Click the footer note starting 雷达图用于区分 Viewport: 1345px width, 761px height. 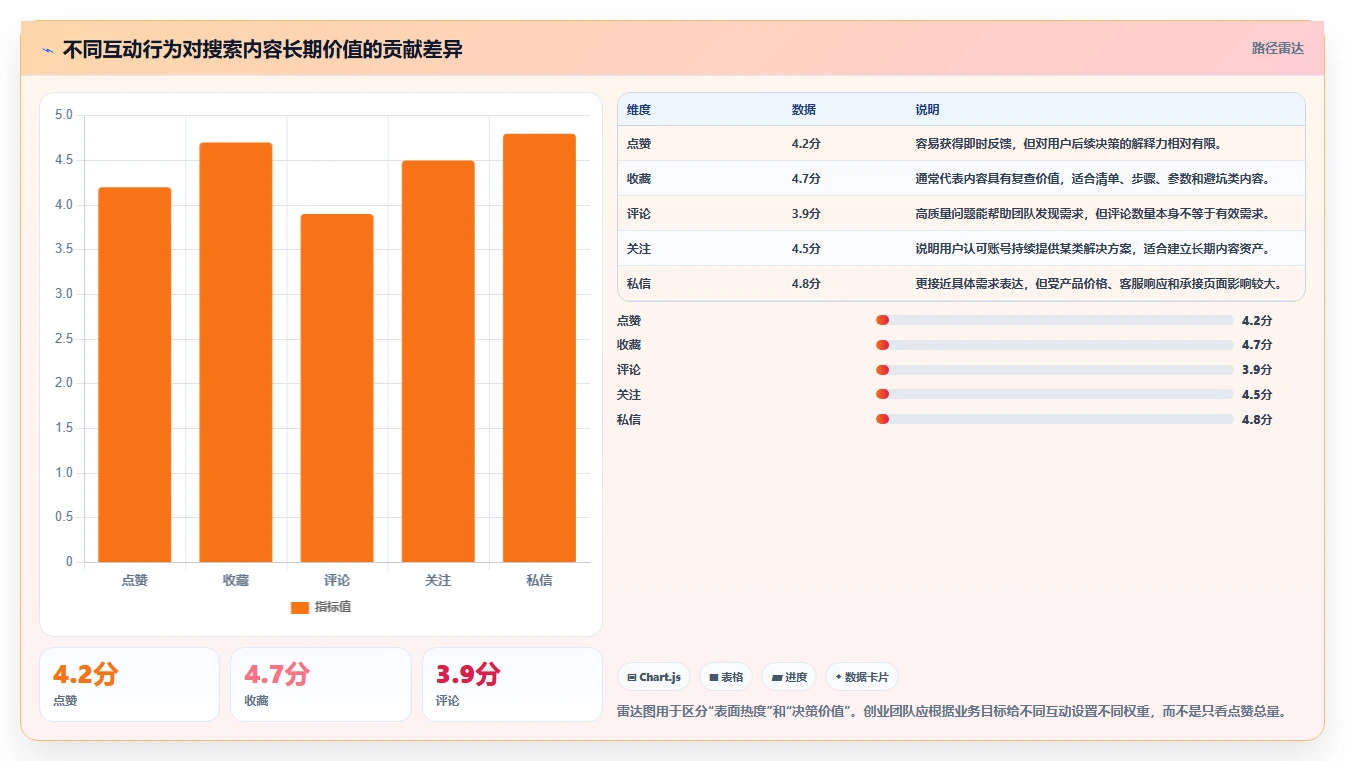(x=952, y=712)
